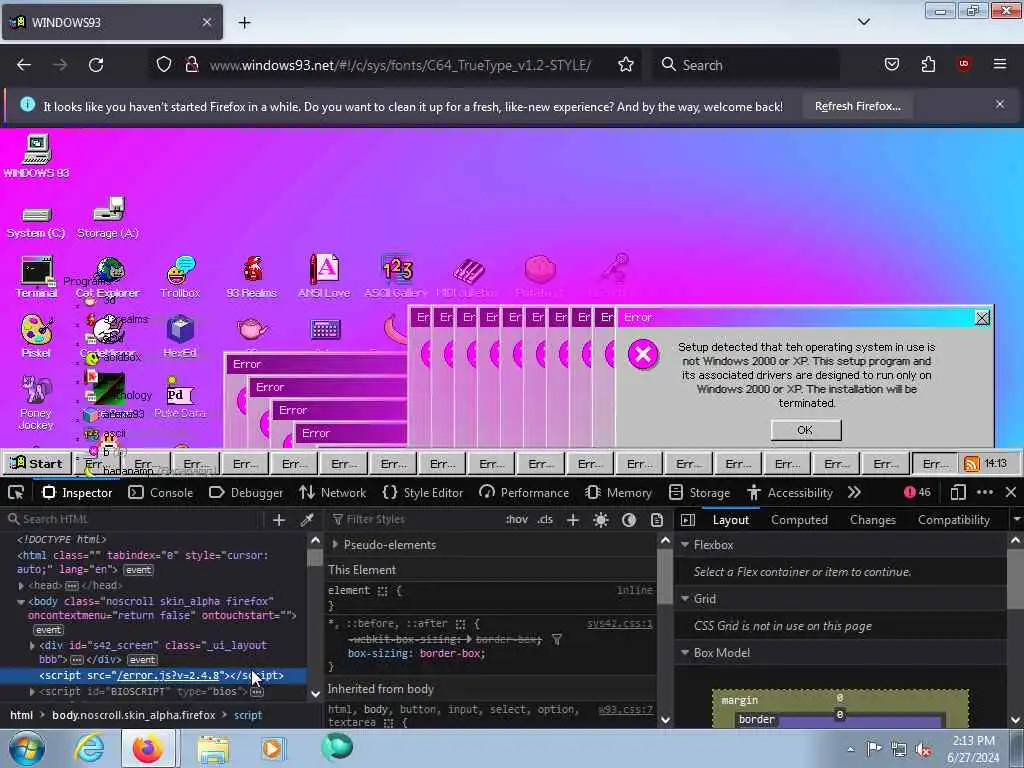This screenshot has width=1024, height=768.
Task: Expand the s42_screen div node
Action: pyautogui.click(x=32, y=645)
